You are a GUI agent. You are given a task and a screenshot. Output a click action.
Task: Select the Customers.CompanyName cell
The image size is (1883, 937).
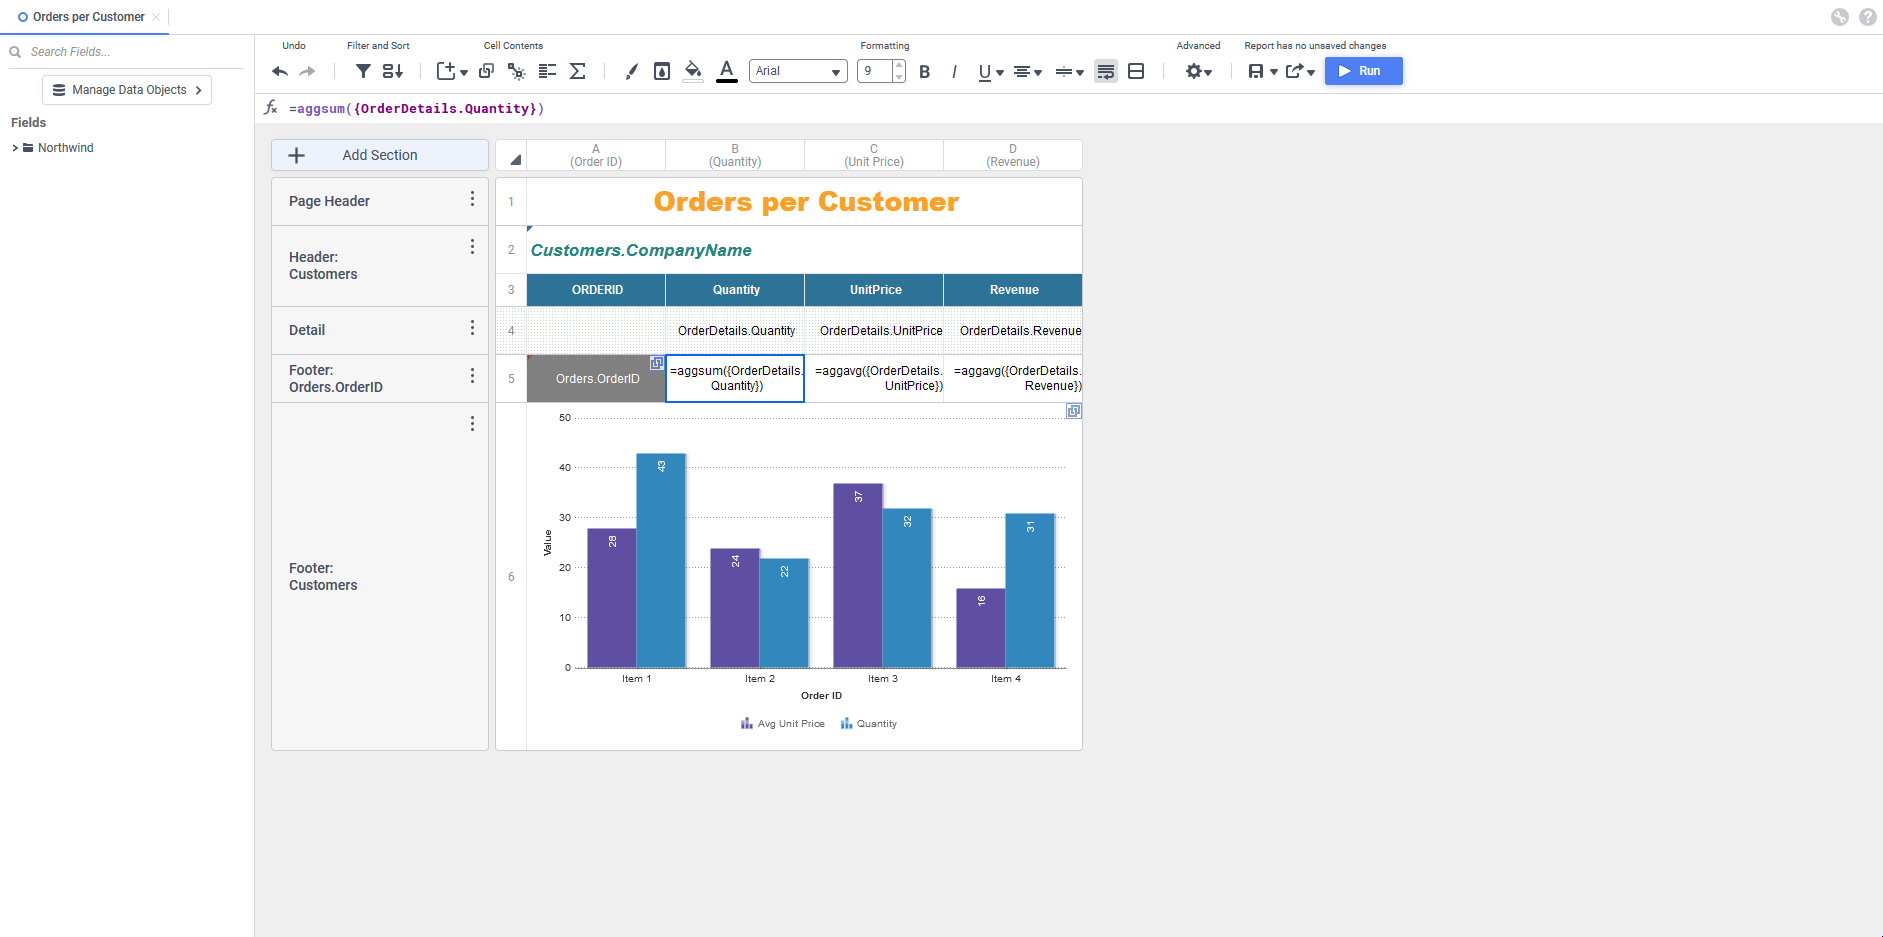(804, 250)
